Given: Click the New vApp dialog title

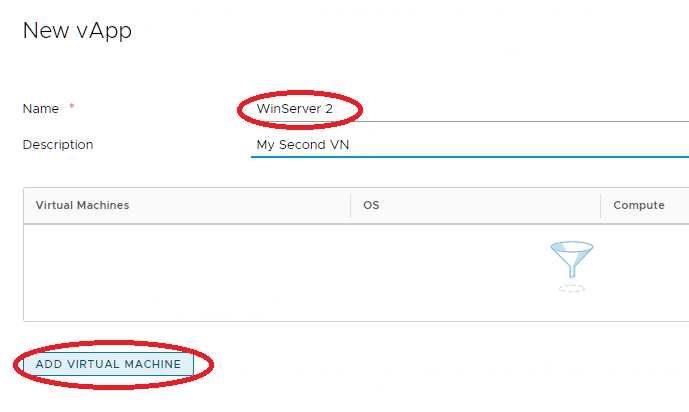Looking at the screenshot, I should [x=77, y=31].
